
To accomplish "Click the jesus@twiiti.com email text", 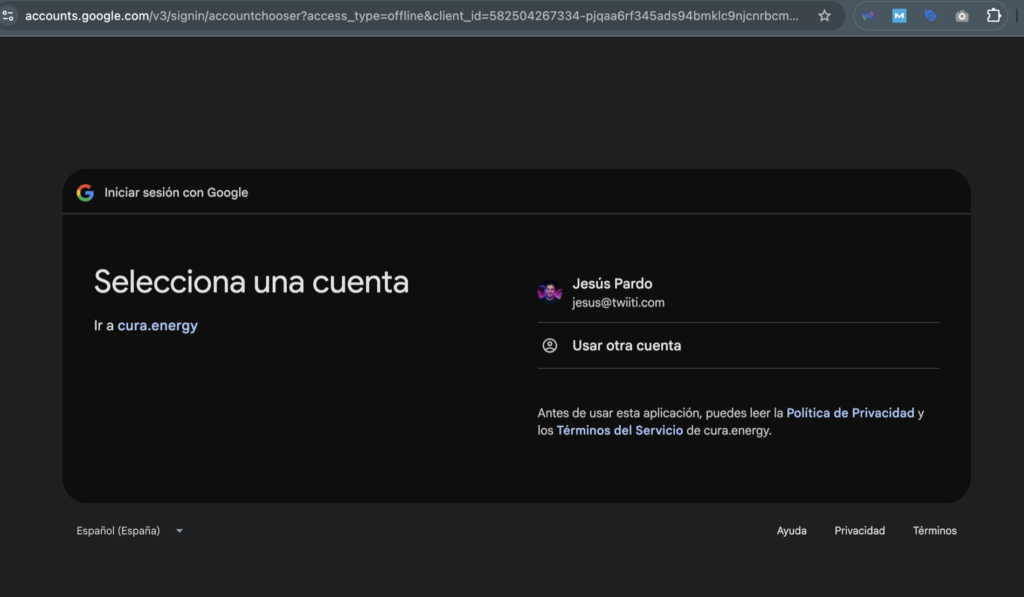I will (x=618, y=302).
